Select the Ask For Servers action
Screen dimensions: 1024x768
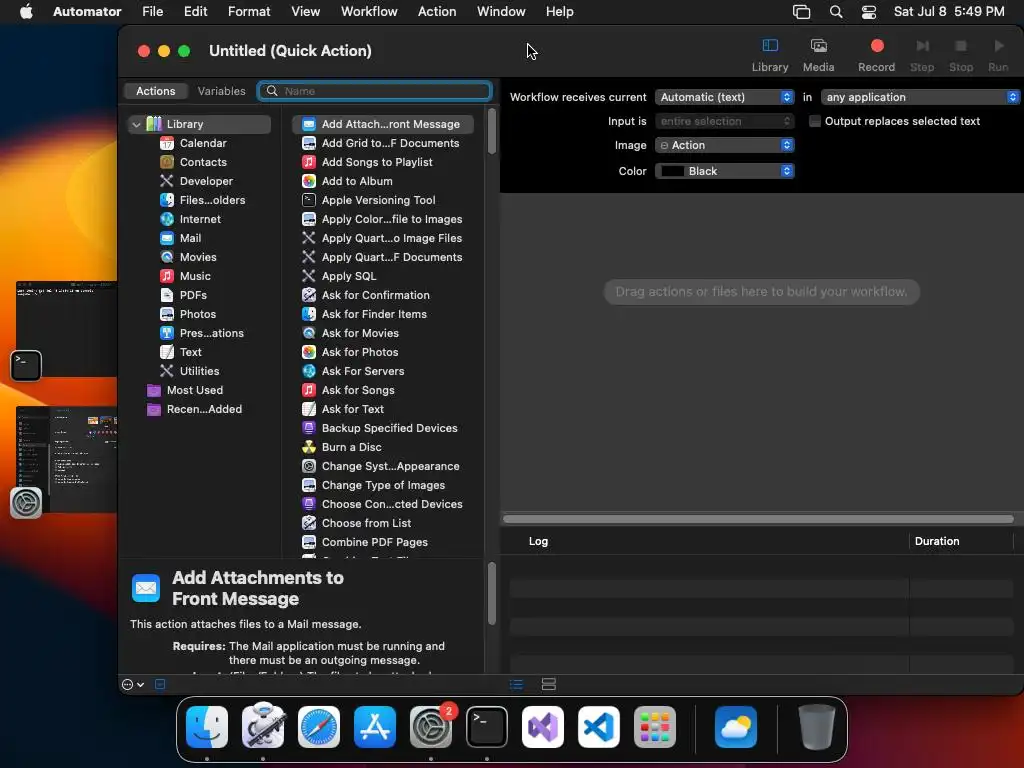tap(362, 371)
